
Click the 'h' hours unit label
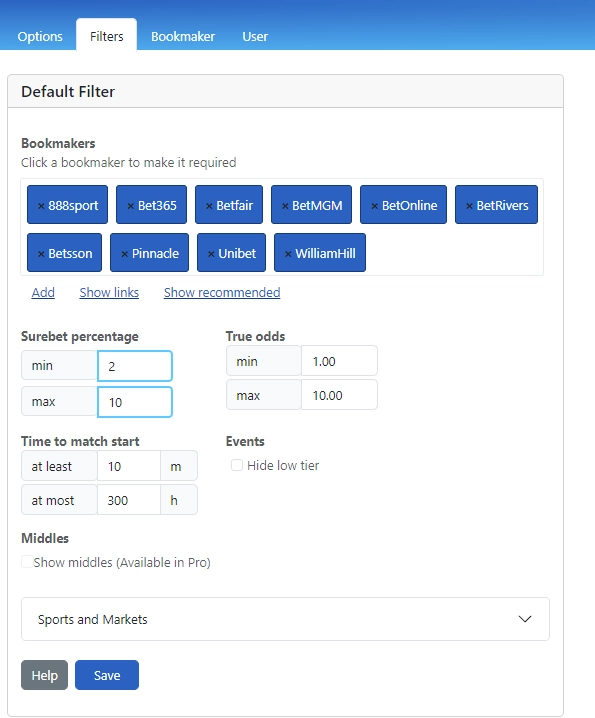(x=179, y=500)
